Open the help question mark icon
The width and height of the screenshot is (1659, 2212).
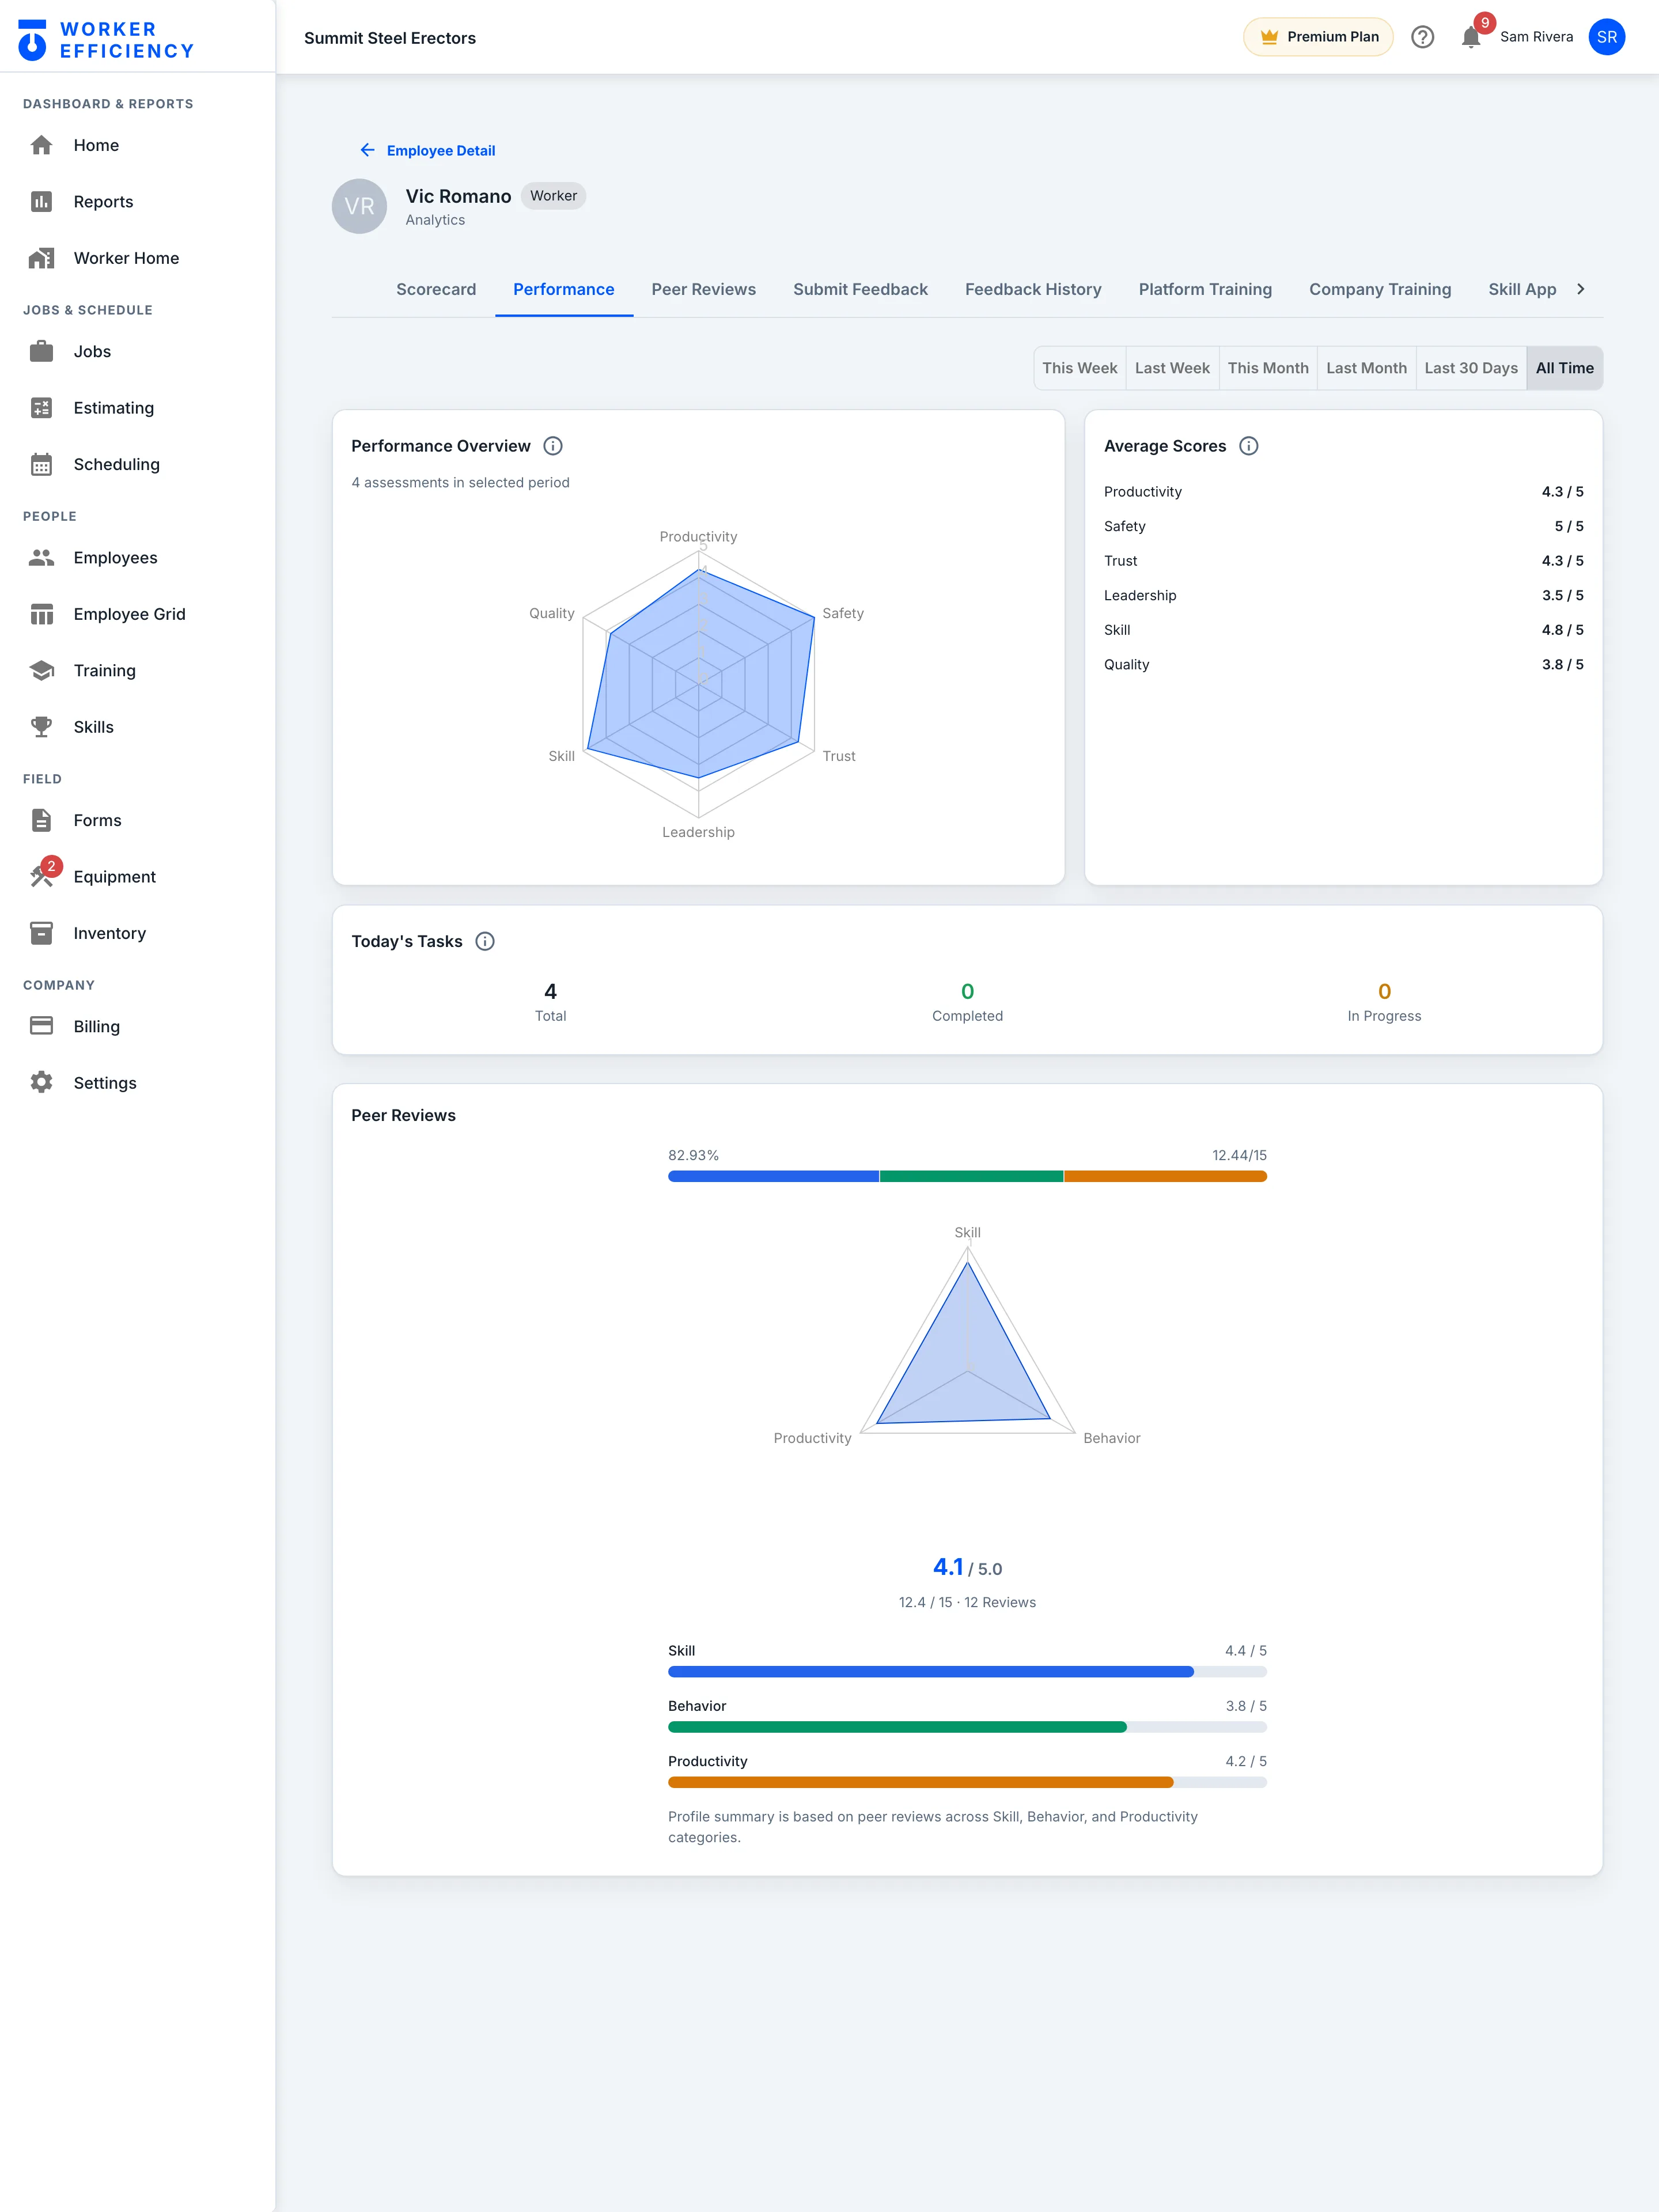1422,37
